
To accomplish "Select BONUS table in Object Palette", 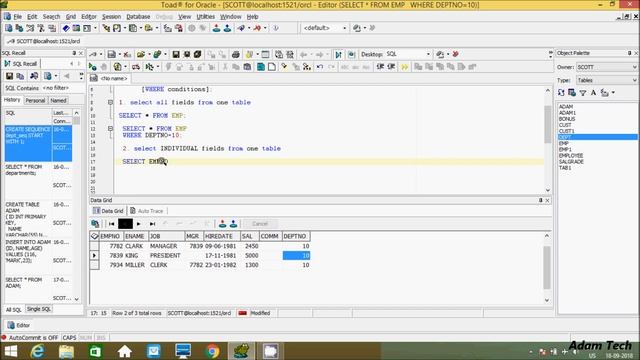I will tap(567, 119).
